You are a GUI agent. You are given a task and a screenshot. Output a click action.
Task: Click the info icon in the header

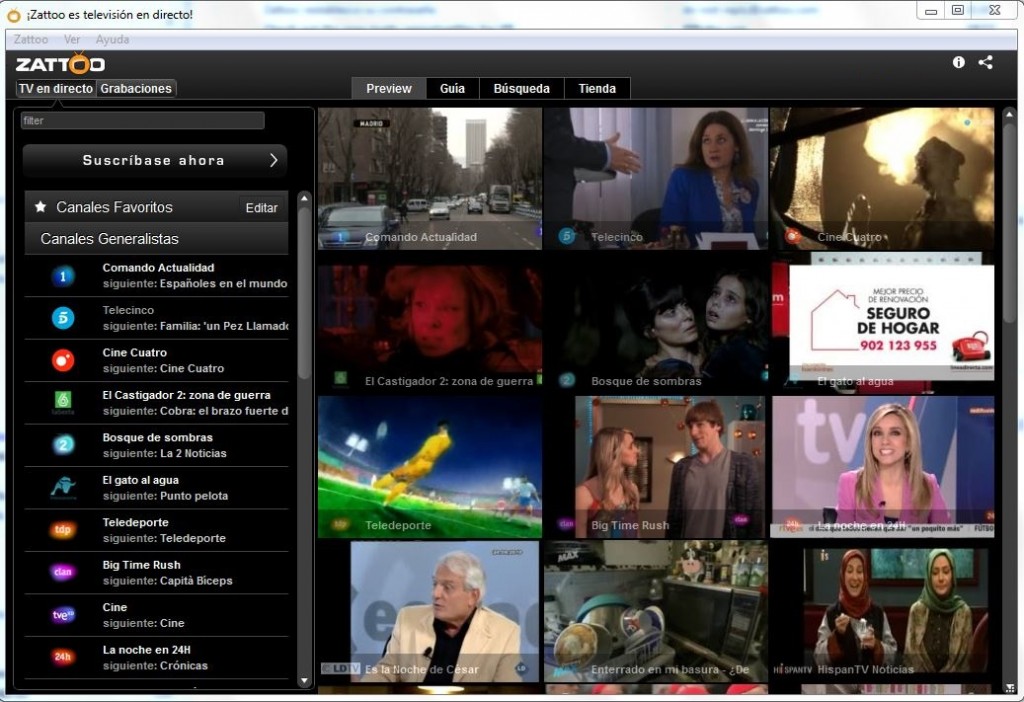click(x=958, y=62)
